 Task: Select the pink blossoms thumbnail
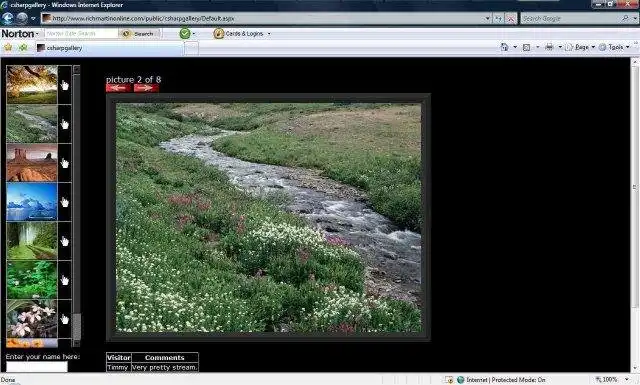[x=32, y=318]
